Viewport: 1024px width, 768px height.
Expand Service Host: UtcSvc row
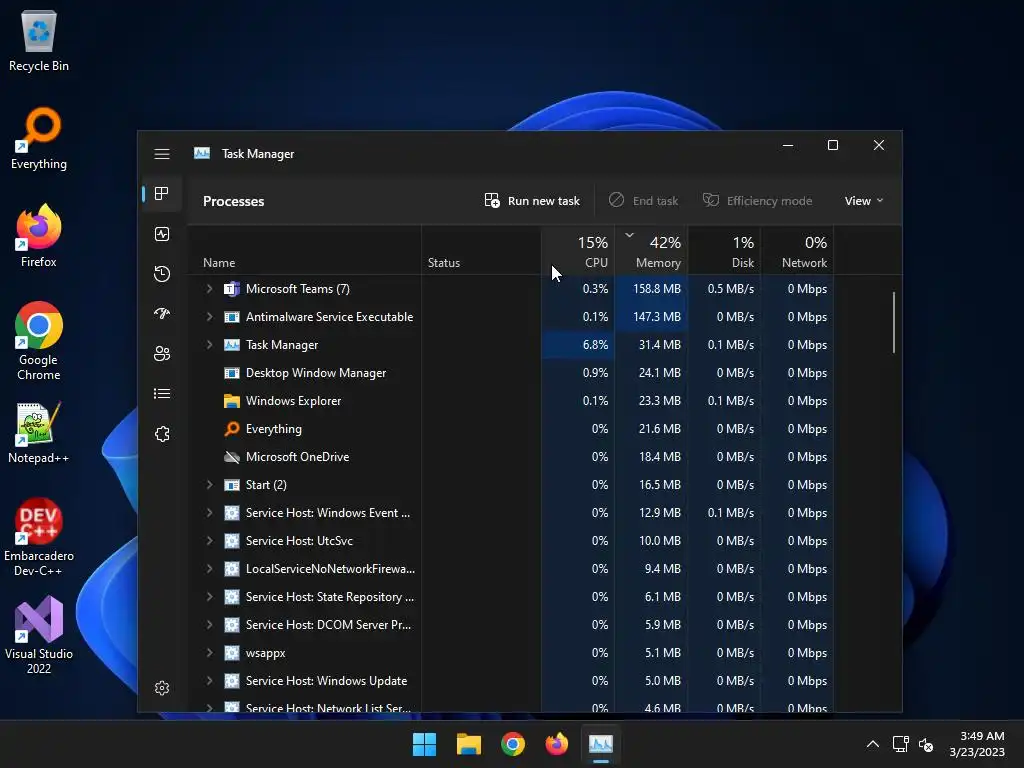[x=209, y=541]
